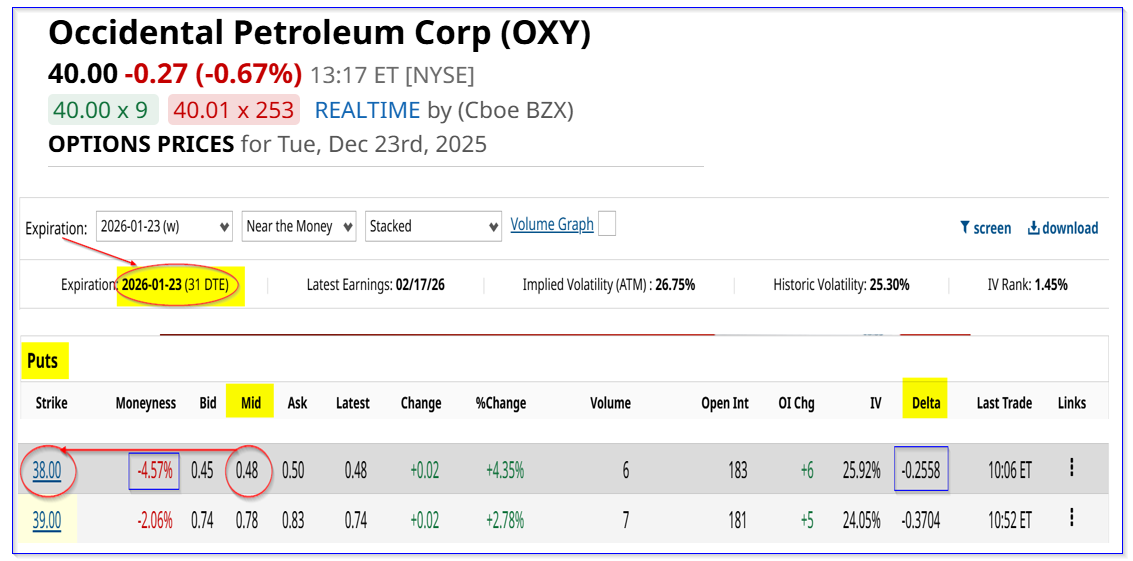Open the 39.00 strike link
This screenshot has width=1133, height=561.
(x=46, y=520)
